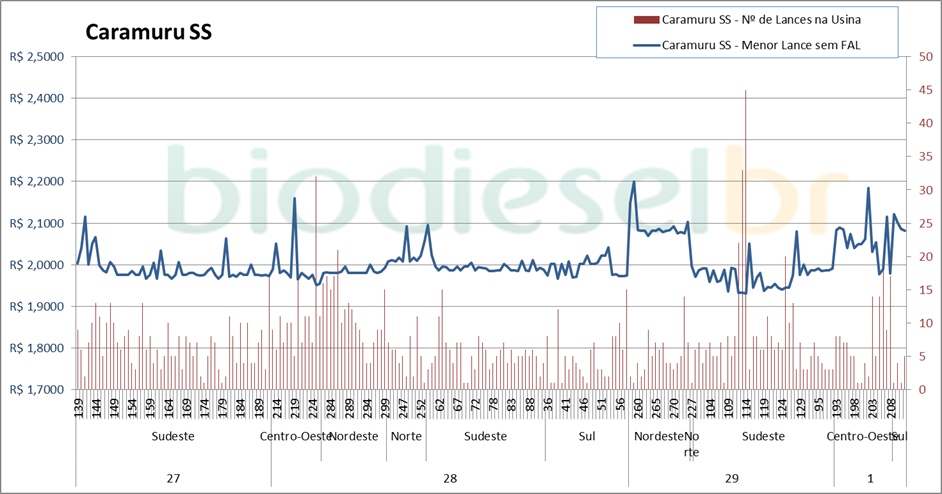This screenshot has height=494, width=942.
Task: Select group label 28 below the chart
Action: 449,478
